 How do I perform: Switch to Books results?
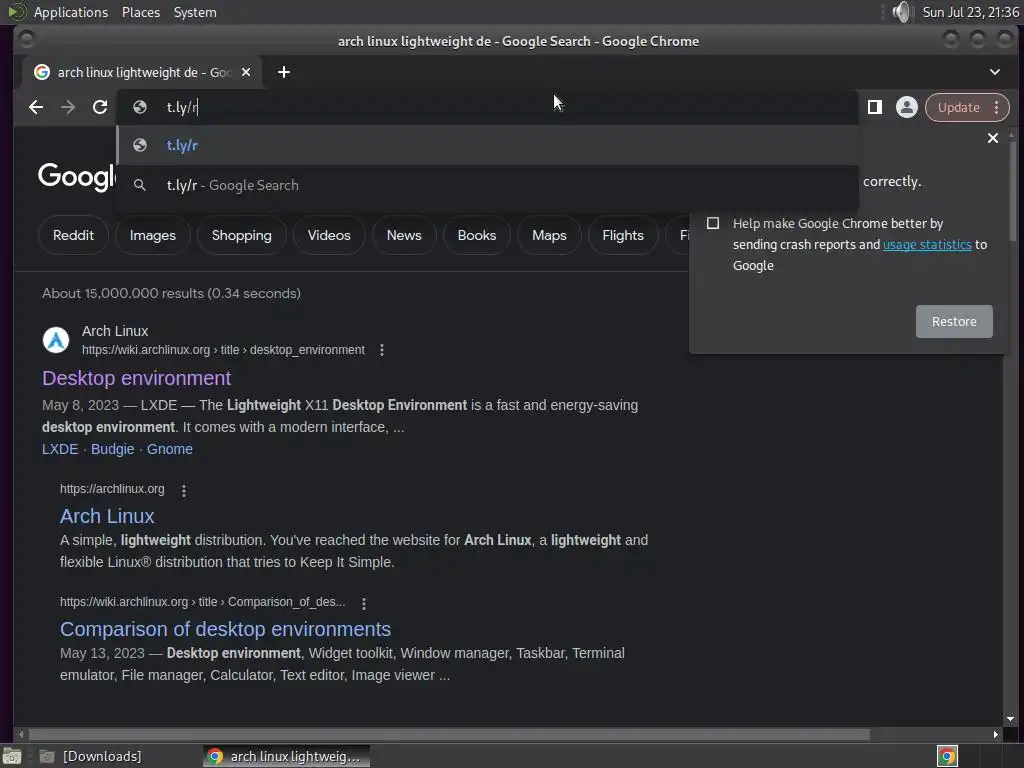[x=477, y=235]
